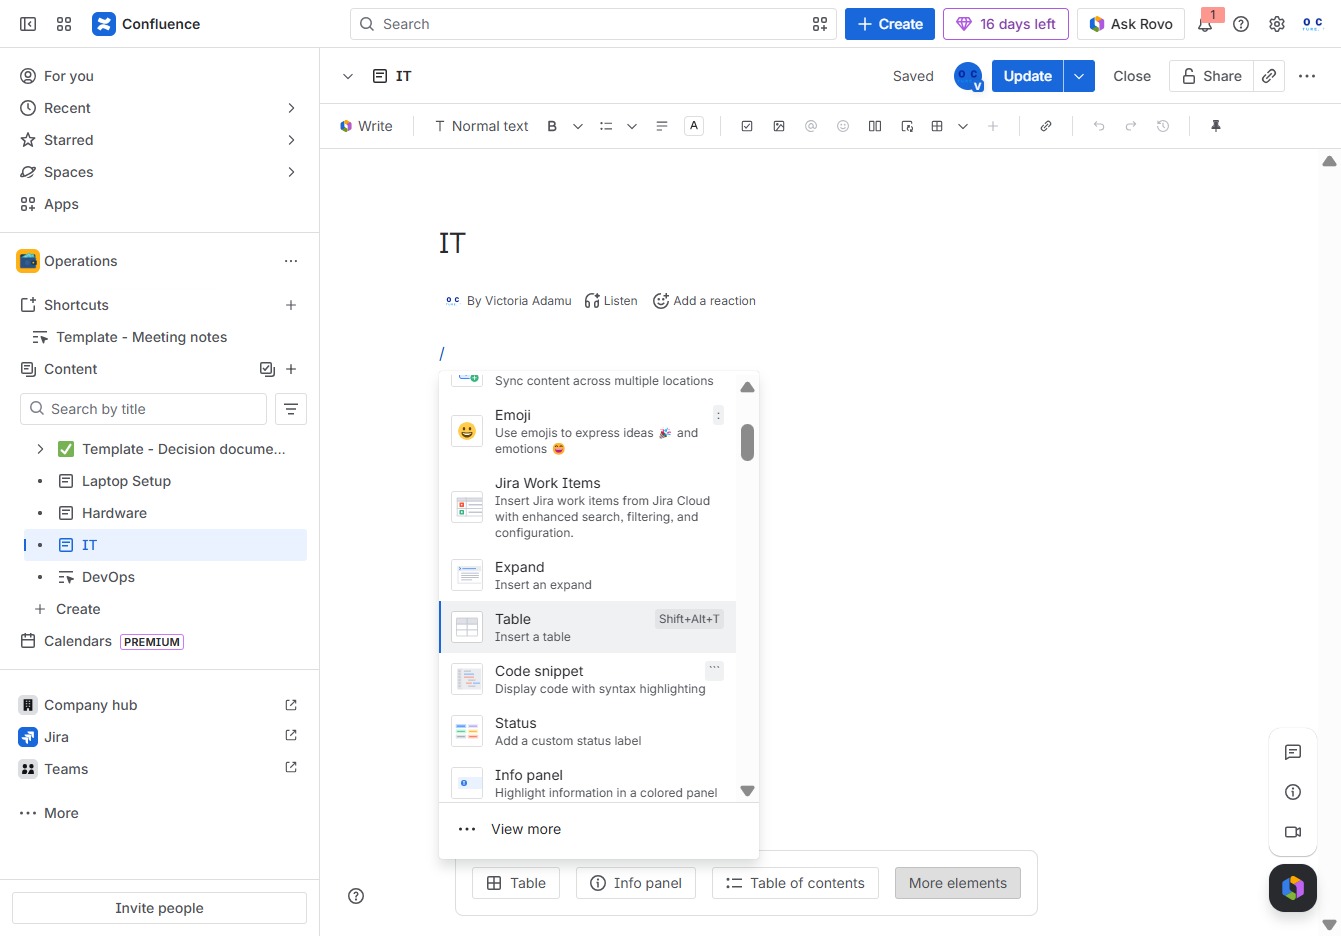Choose Emoji in the insert menu

click(588, 432)
